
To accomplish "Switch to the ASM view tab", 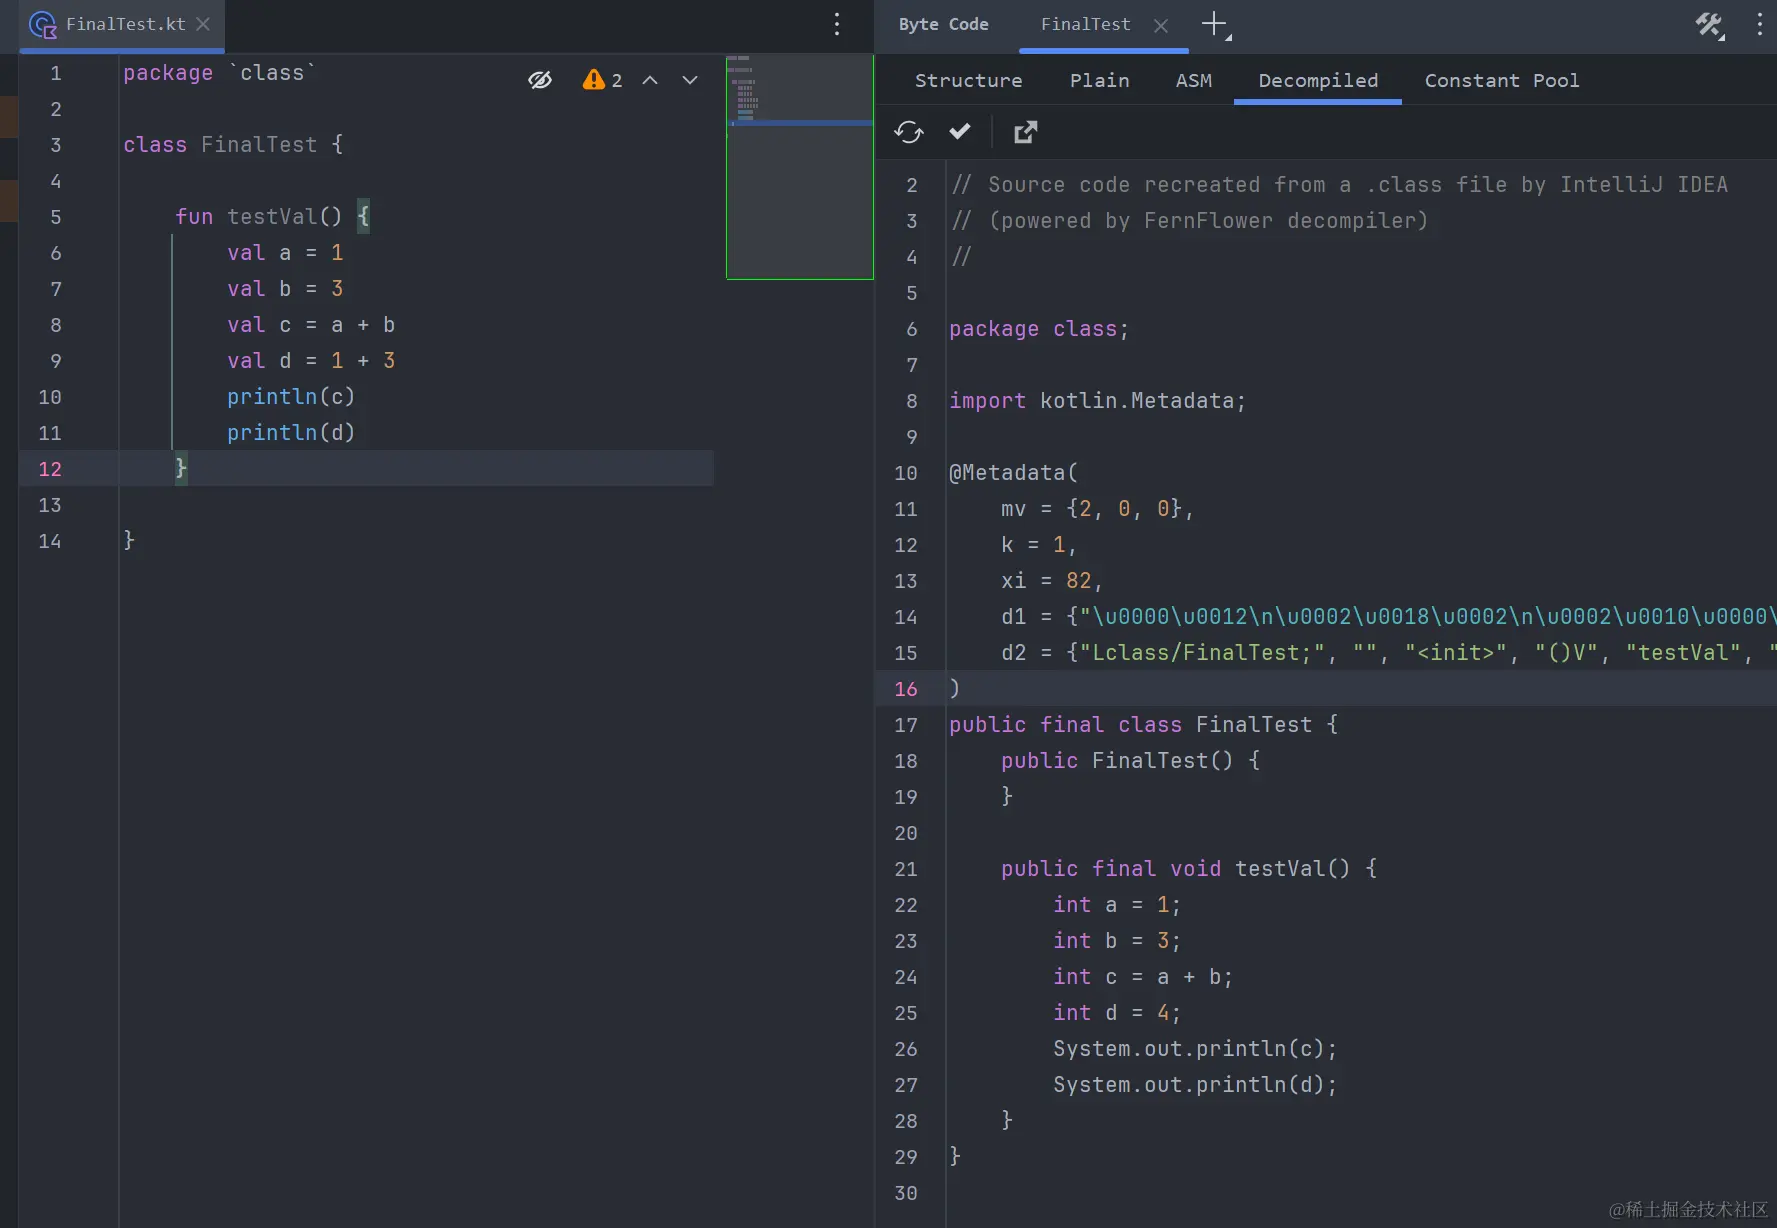I will 1194,80.
